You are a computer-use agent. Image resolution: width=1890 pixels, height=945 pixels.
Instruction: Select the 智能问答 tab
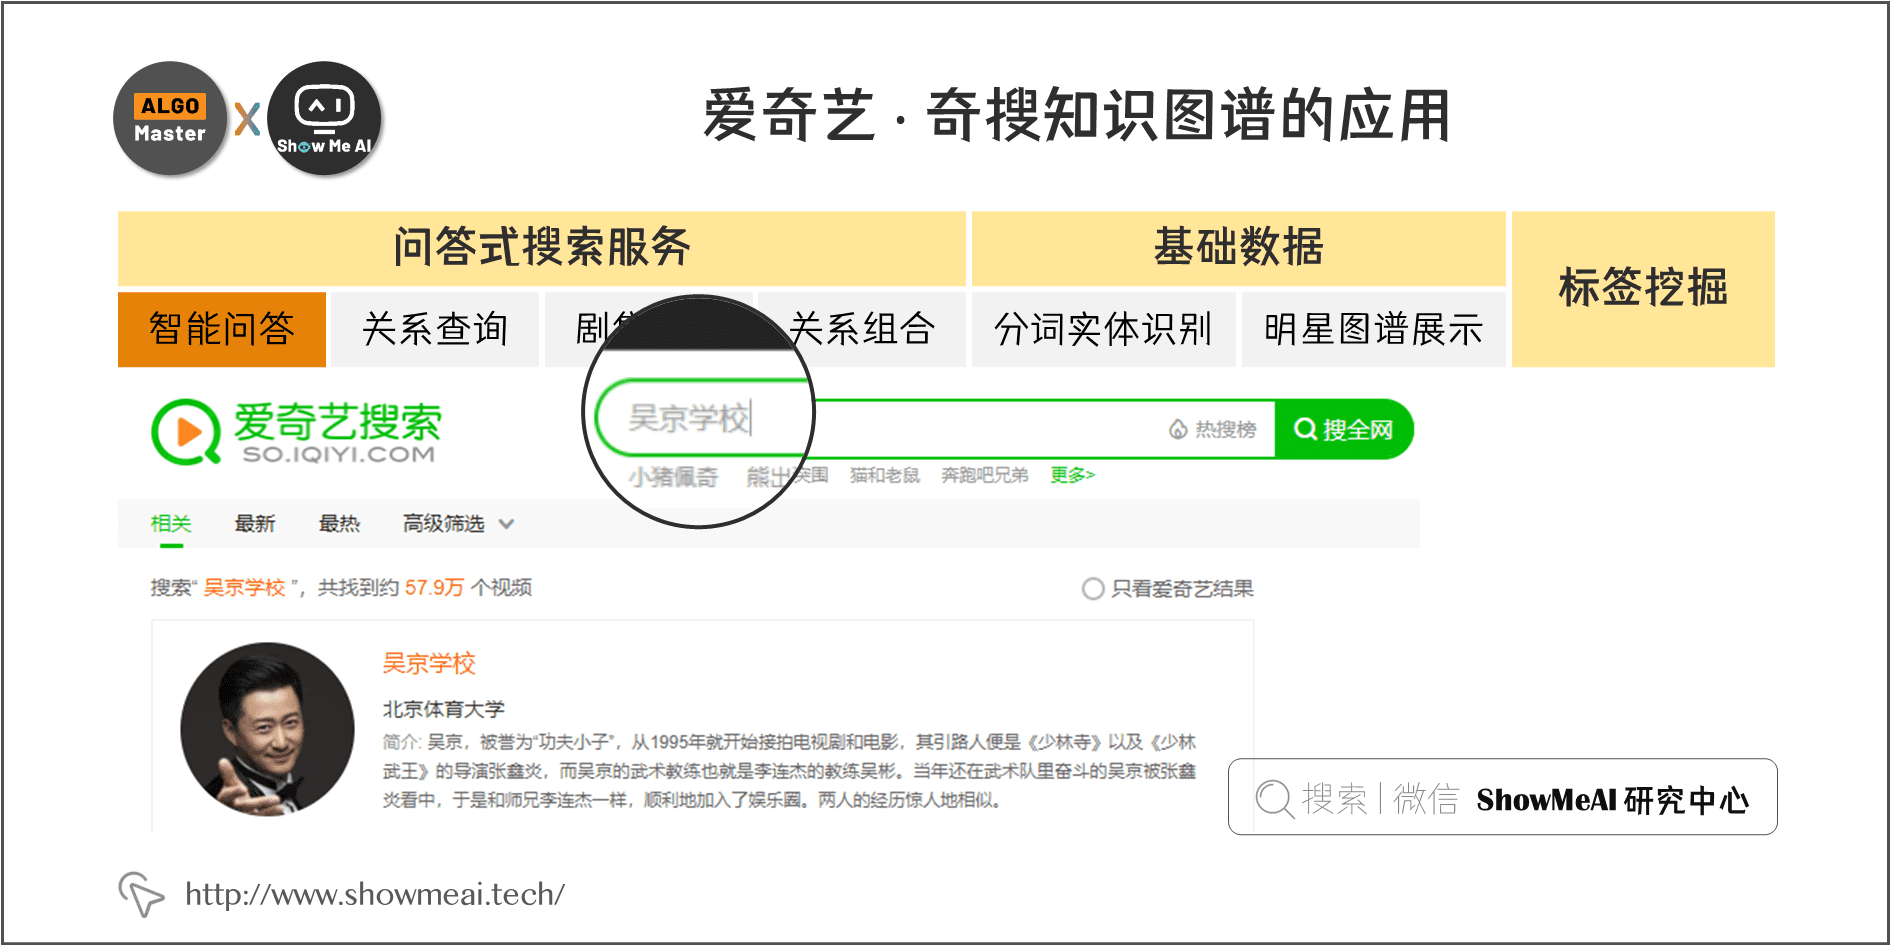point(222,329)
